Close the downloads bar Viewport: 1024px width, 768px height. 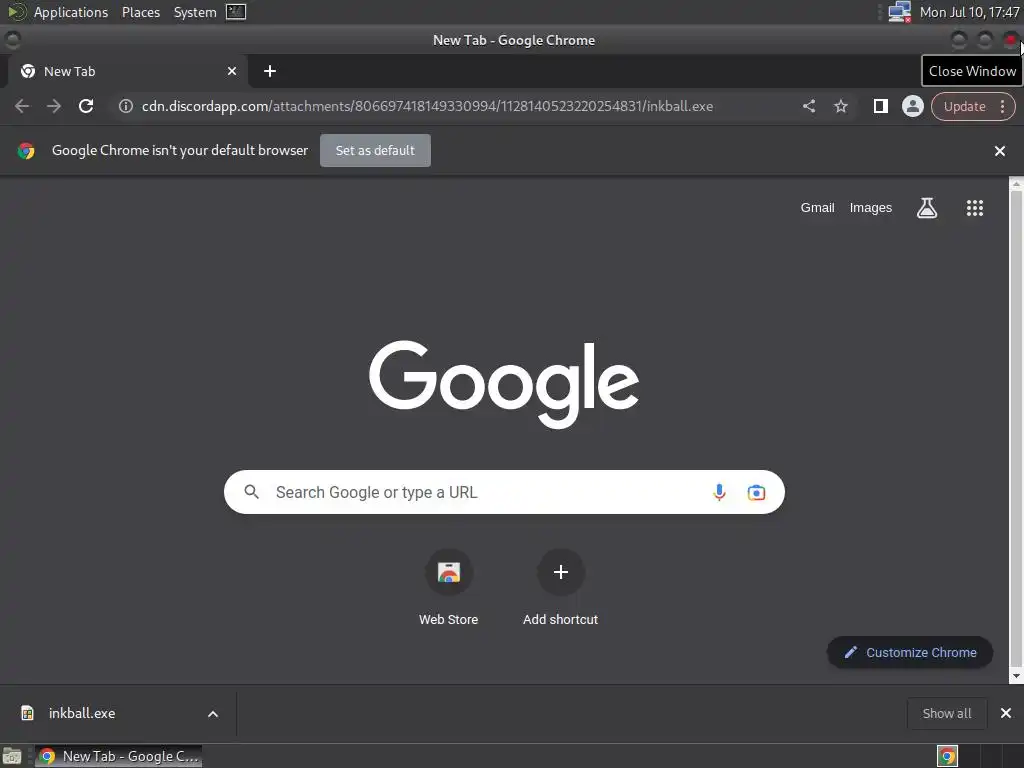pos(1006,713)
